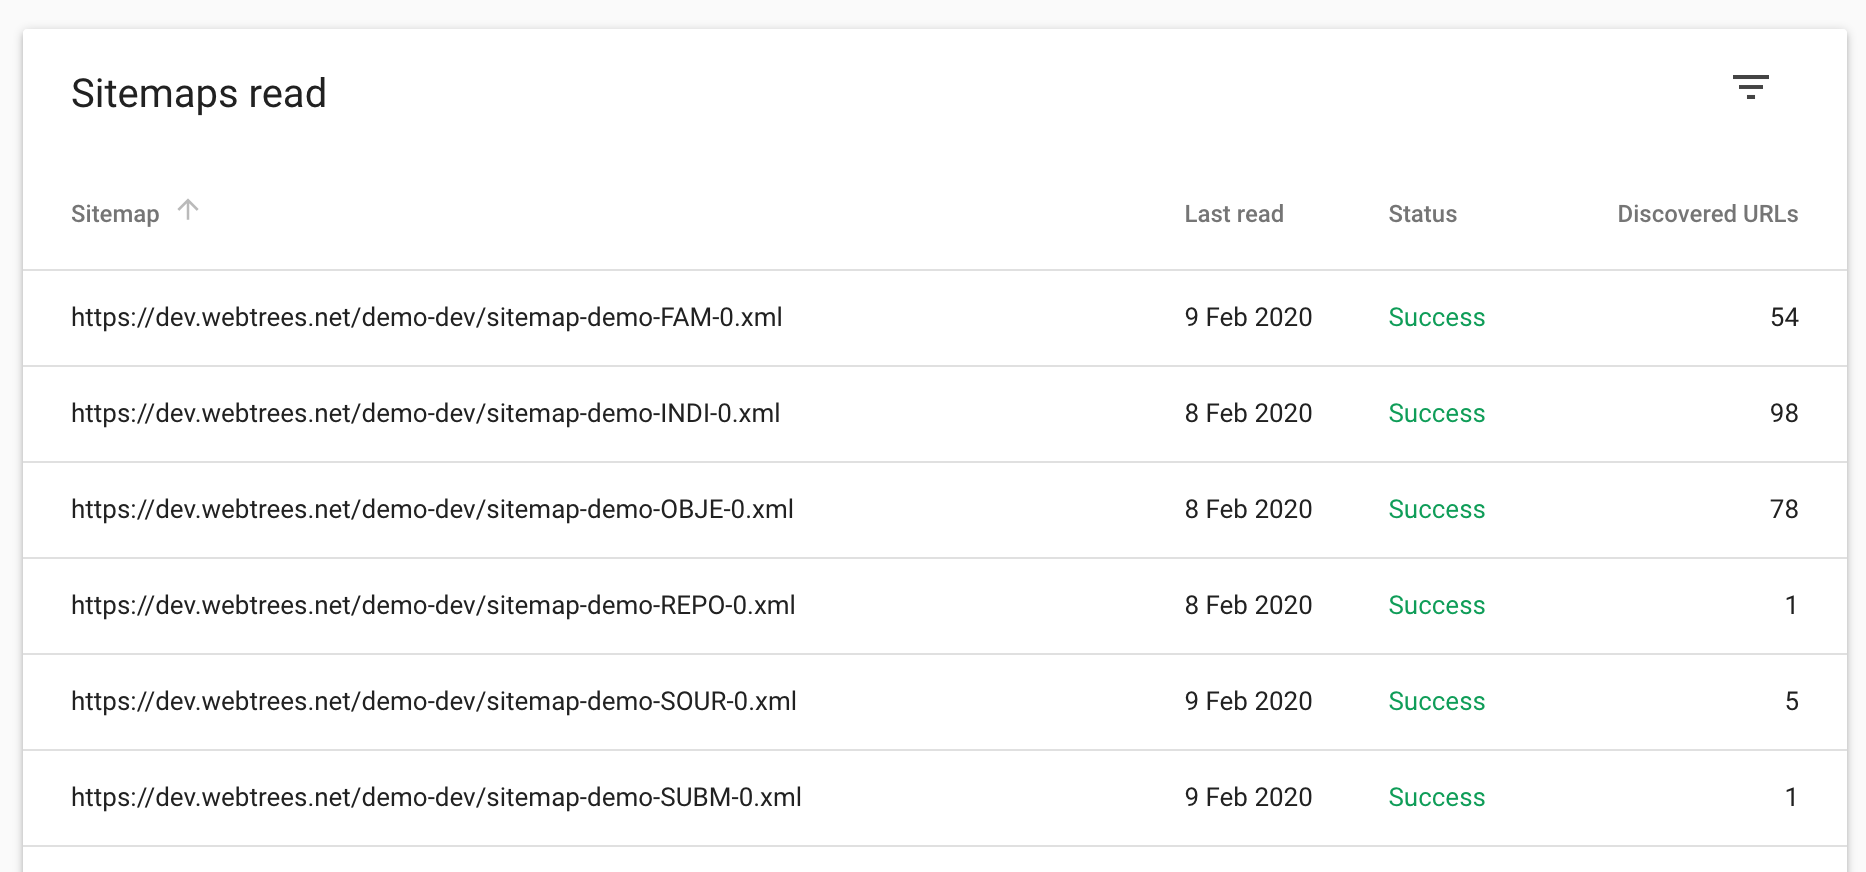The image size is (1866, 872).
Task: Sort table by Status column
Action: (x=1422, y=214)
